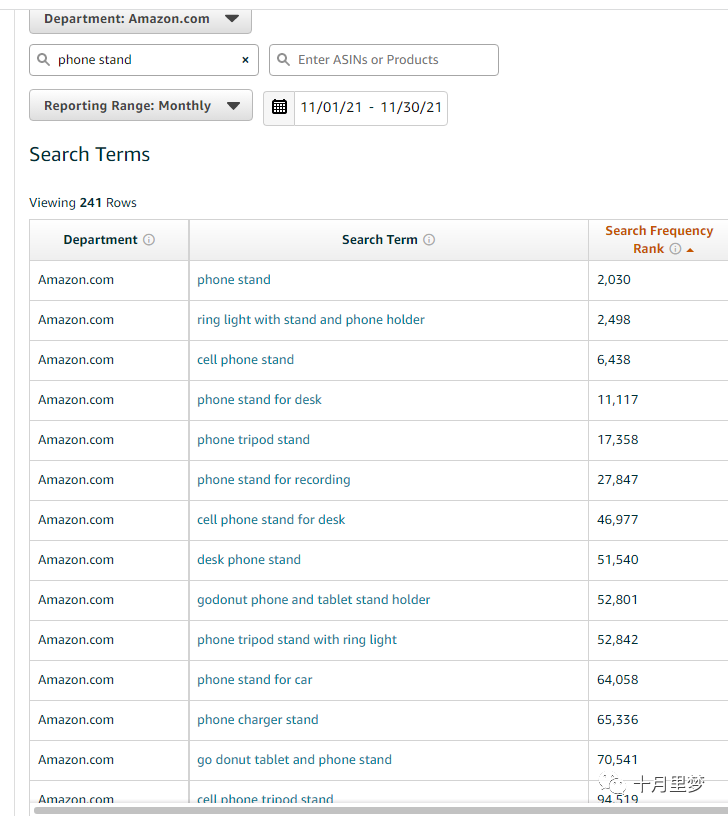
Task: Click the Enter ASINs or Products field
Action: [x=384, y=60]
